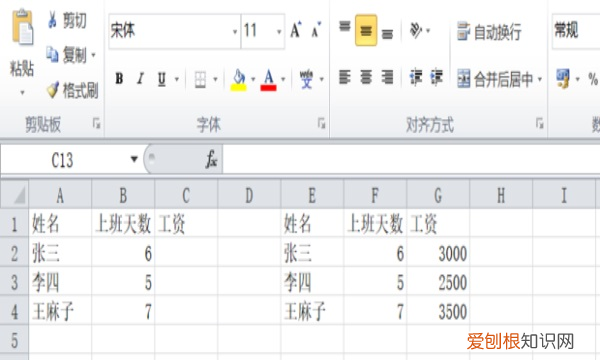600x360 pixels.
Task: Open the Underline style dropdown arrow
Action: click(177, 80)
